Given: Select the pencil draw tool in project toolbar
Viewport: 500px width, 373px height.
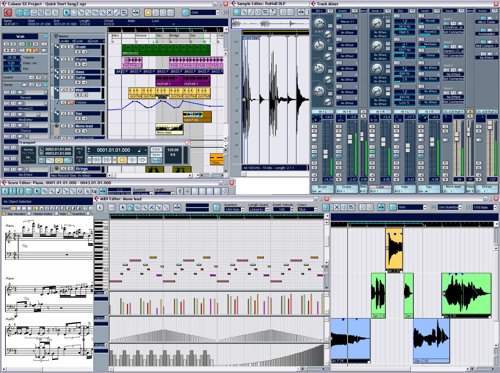Looking at the screenshot, I should pos(117,13).
